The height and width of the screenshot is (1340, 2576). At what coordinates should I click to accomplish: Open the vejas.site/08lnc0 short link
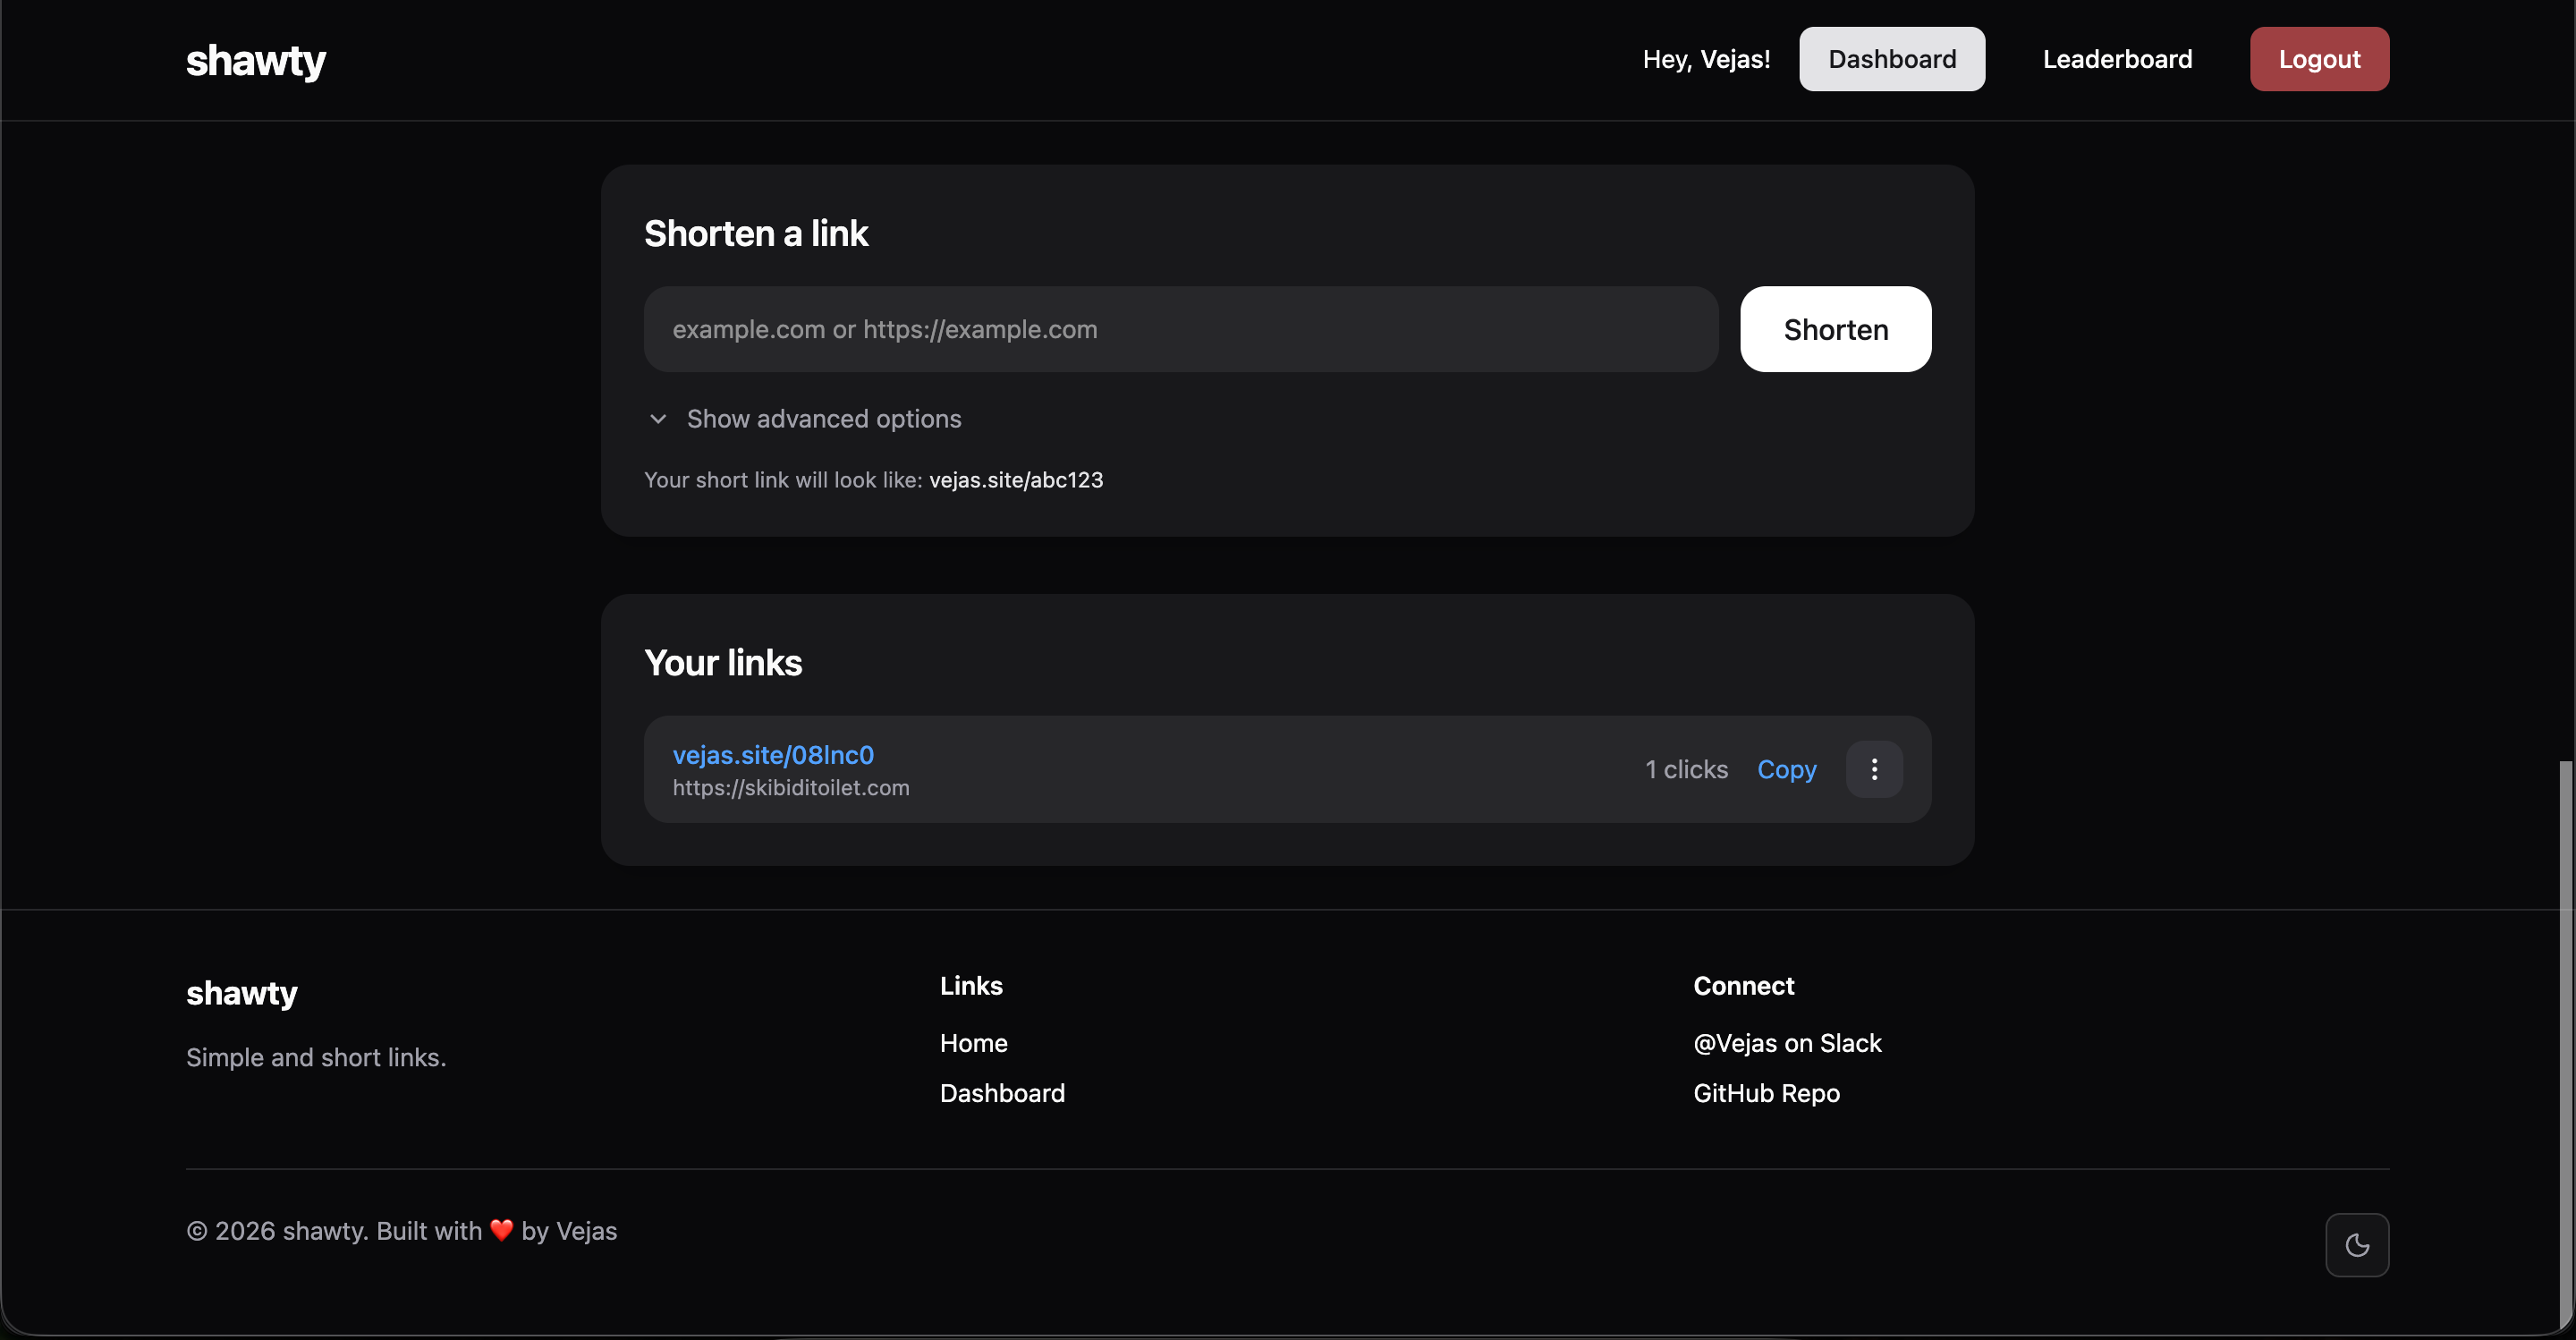[773, 755]
